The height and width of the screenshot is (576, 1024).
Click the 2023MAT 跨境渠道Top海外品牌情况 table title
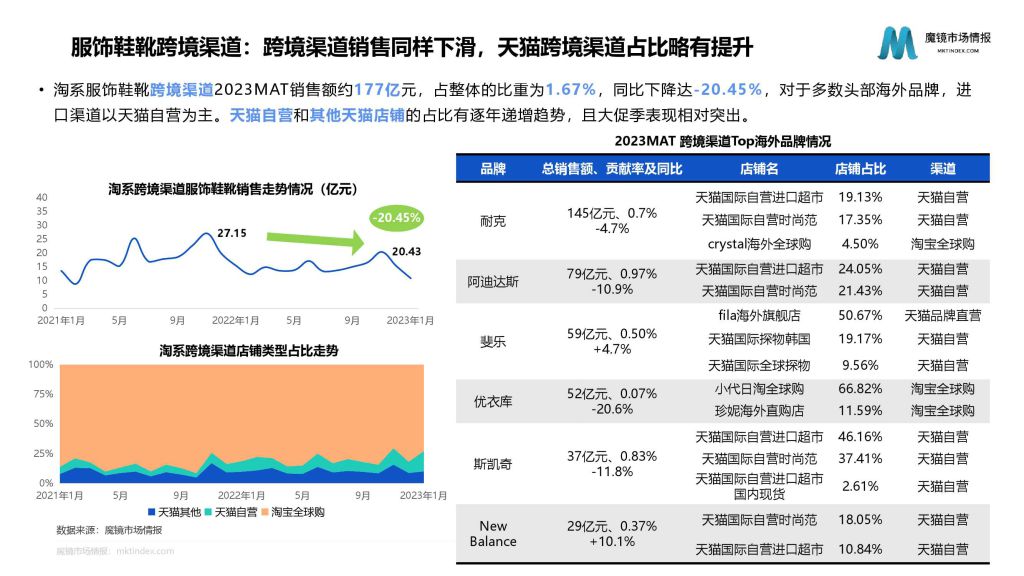click(x=722, y=141)
